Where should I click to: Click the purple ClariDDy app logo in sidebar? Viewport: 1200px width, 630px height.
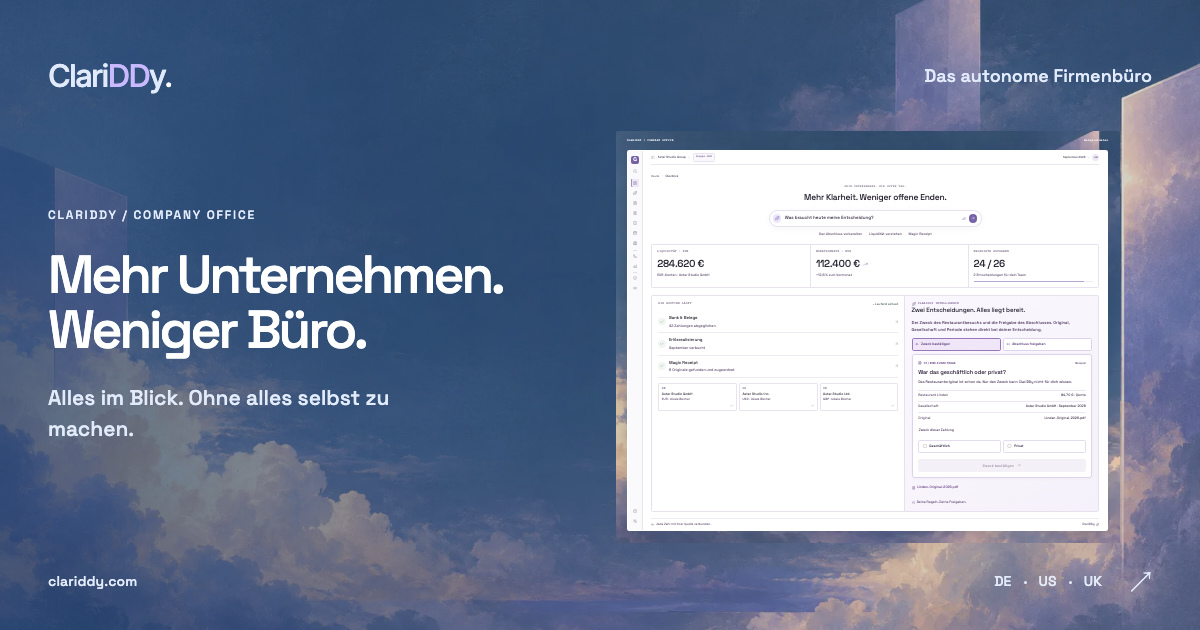[x=634, y=158]
